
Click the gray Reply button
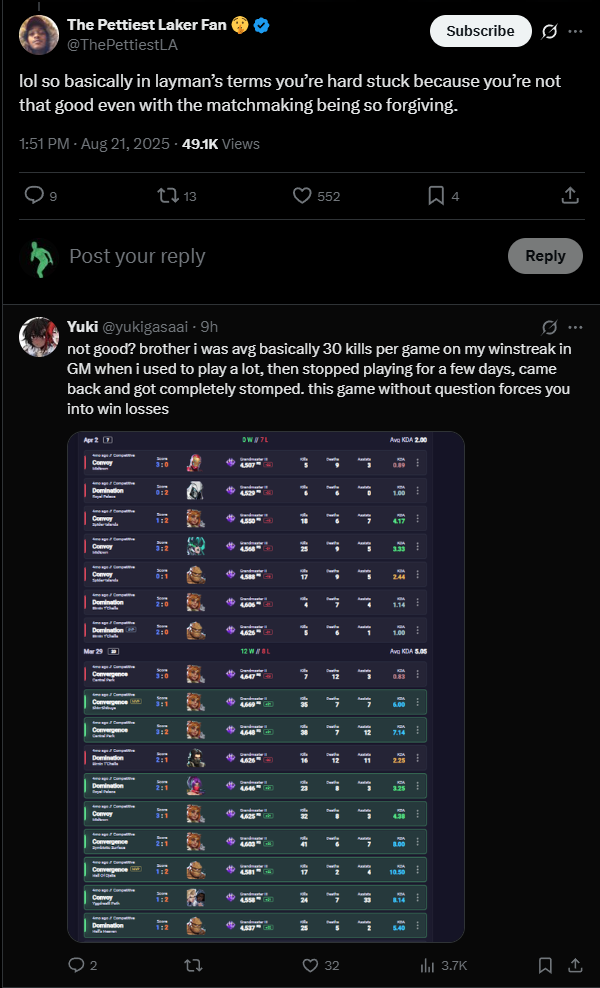click(x=545, y=256)
